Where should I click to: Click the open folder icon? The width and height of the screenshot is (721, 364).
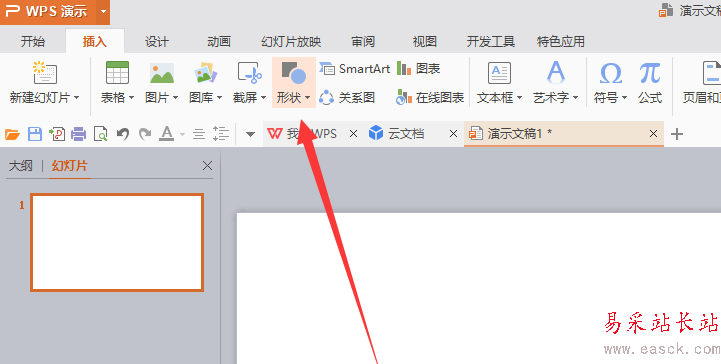click(12, 134)
